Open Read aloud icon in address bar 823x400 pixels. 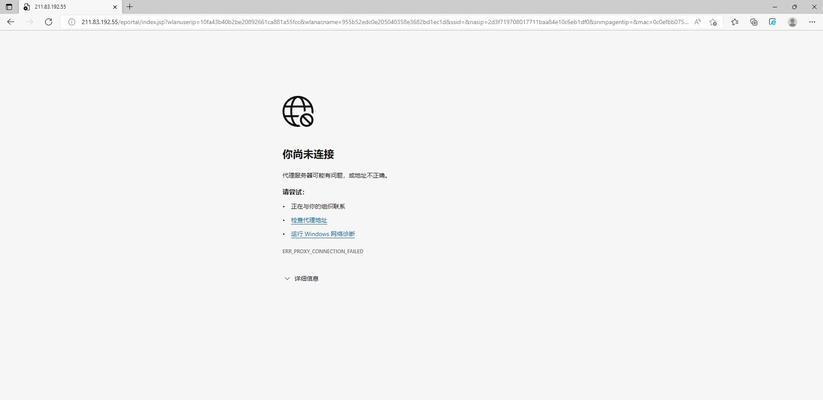(698, 22)
